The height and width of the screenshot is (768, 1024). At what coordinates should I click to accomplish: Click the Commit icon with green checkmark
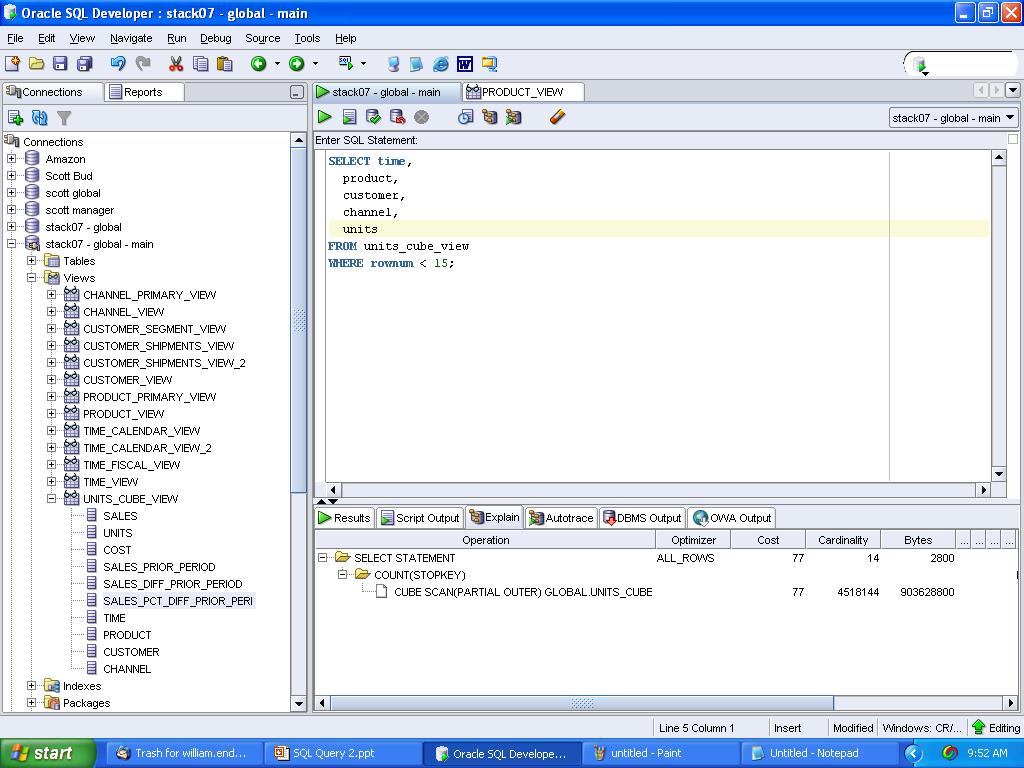point(374,117)
